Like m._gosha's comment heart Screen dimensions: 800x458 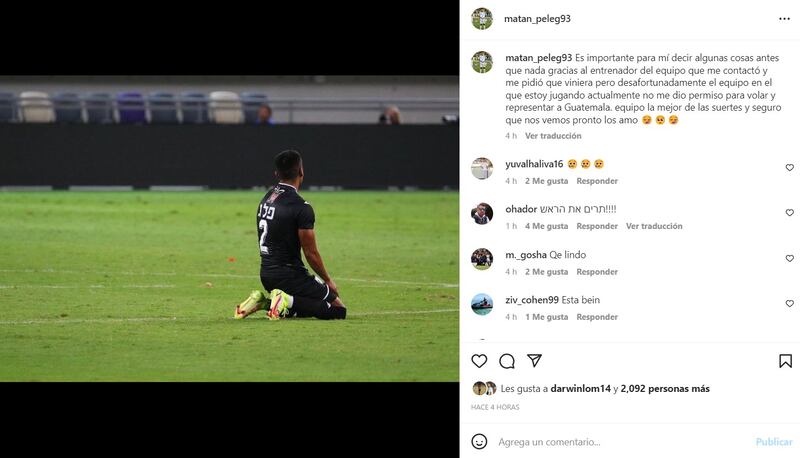click(789, 258)
